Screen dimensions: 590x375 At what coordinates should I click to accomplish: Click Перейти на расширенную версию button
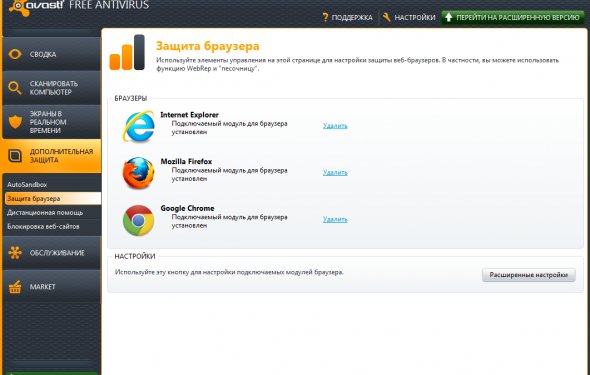coord(512,17)
